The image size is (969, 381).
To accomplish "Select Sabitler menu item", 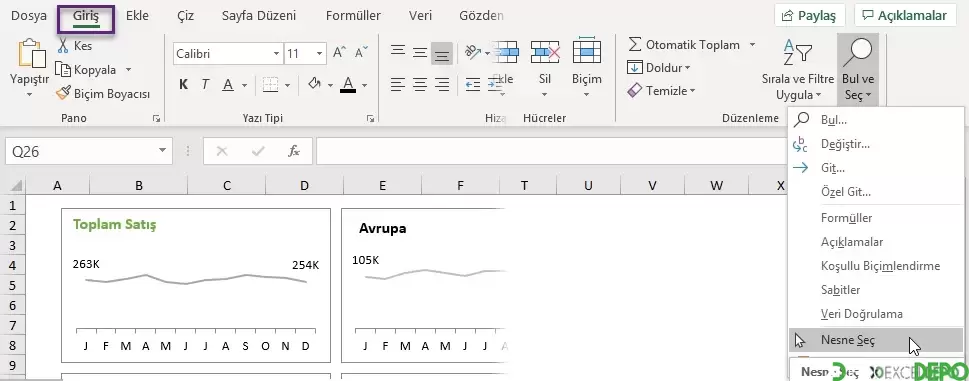I will coord(876,290).
